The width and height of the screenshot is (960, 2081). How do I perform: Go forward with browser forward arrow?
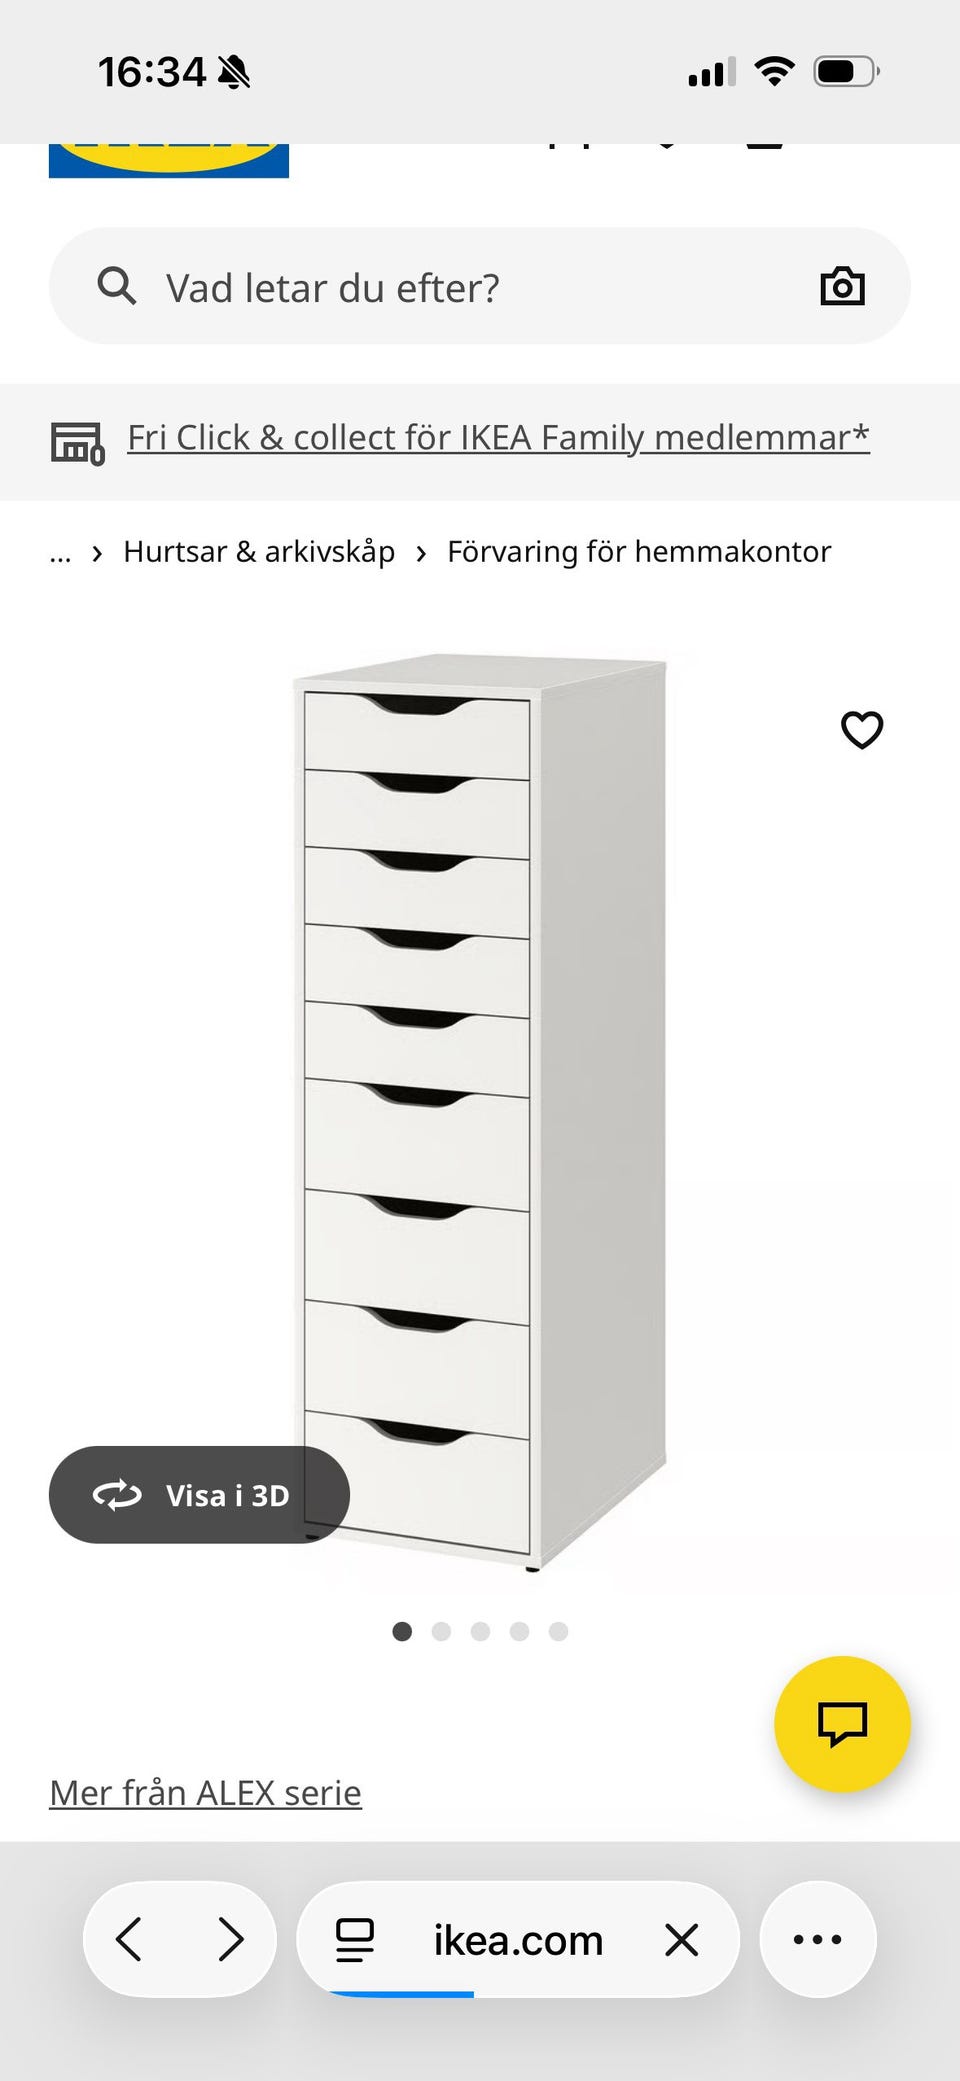(x=231, y=1940)
